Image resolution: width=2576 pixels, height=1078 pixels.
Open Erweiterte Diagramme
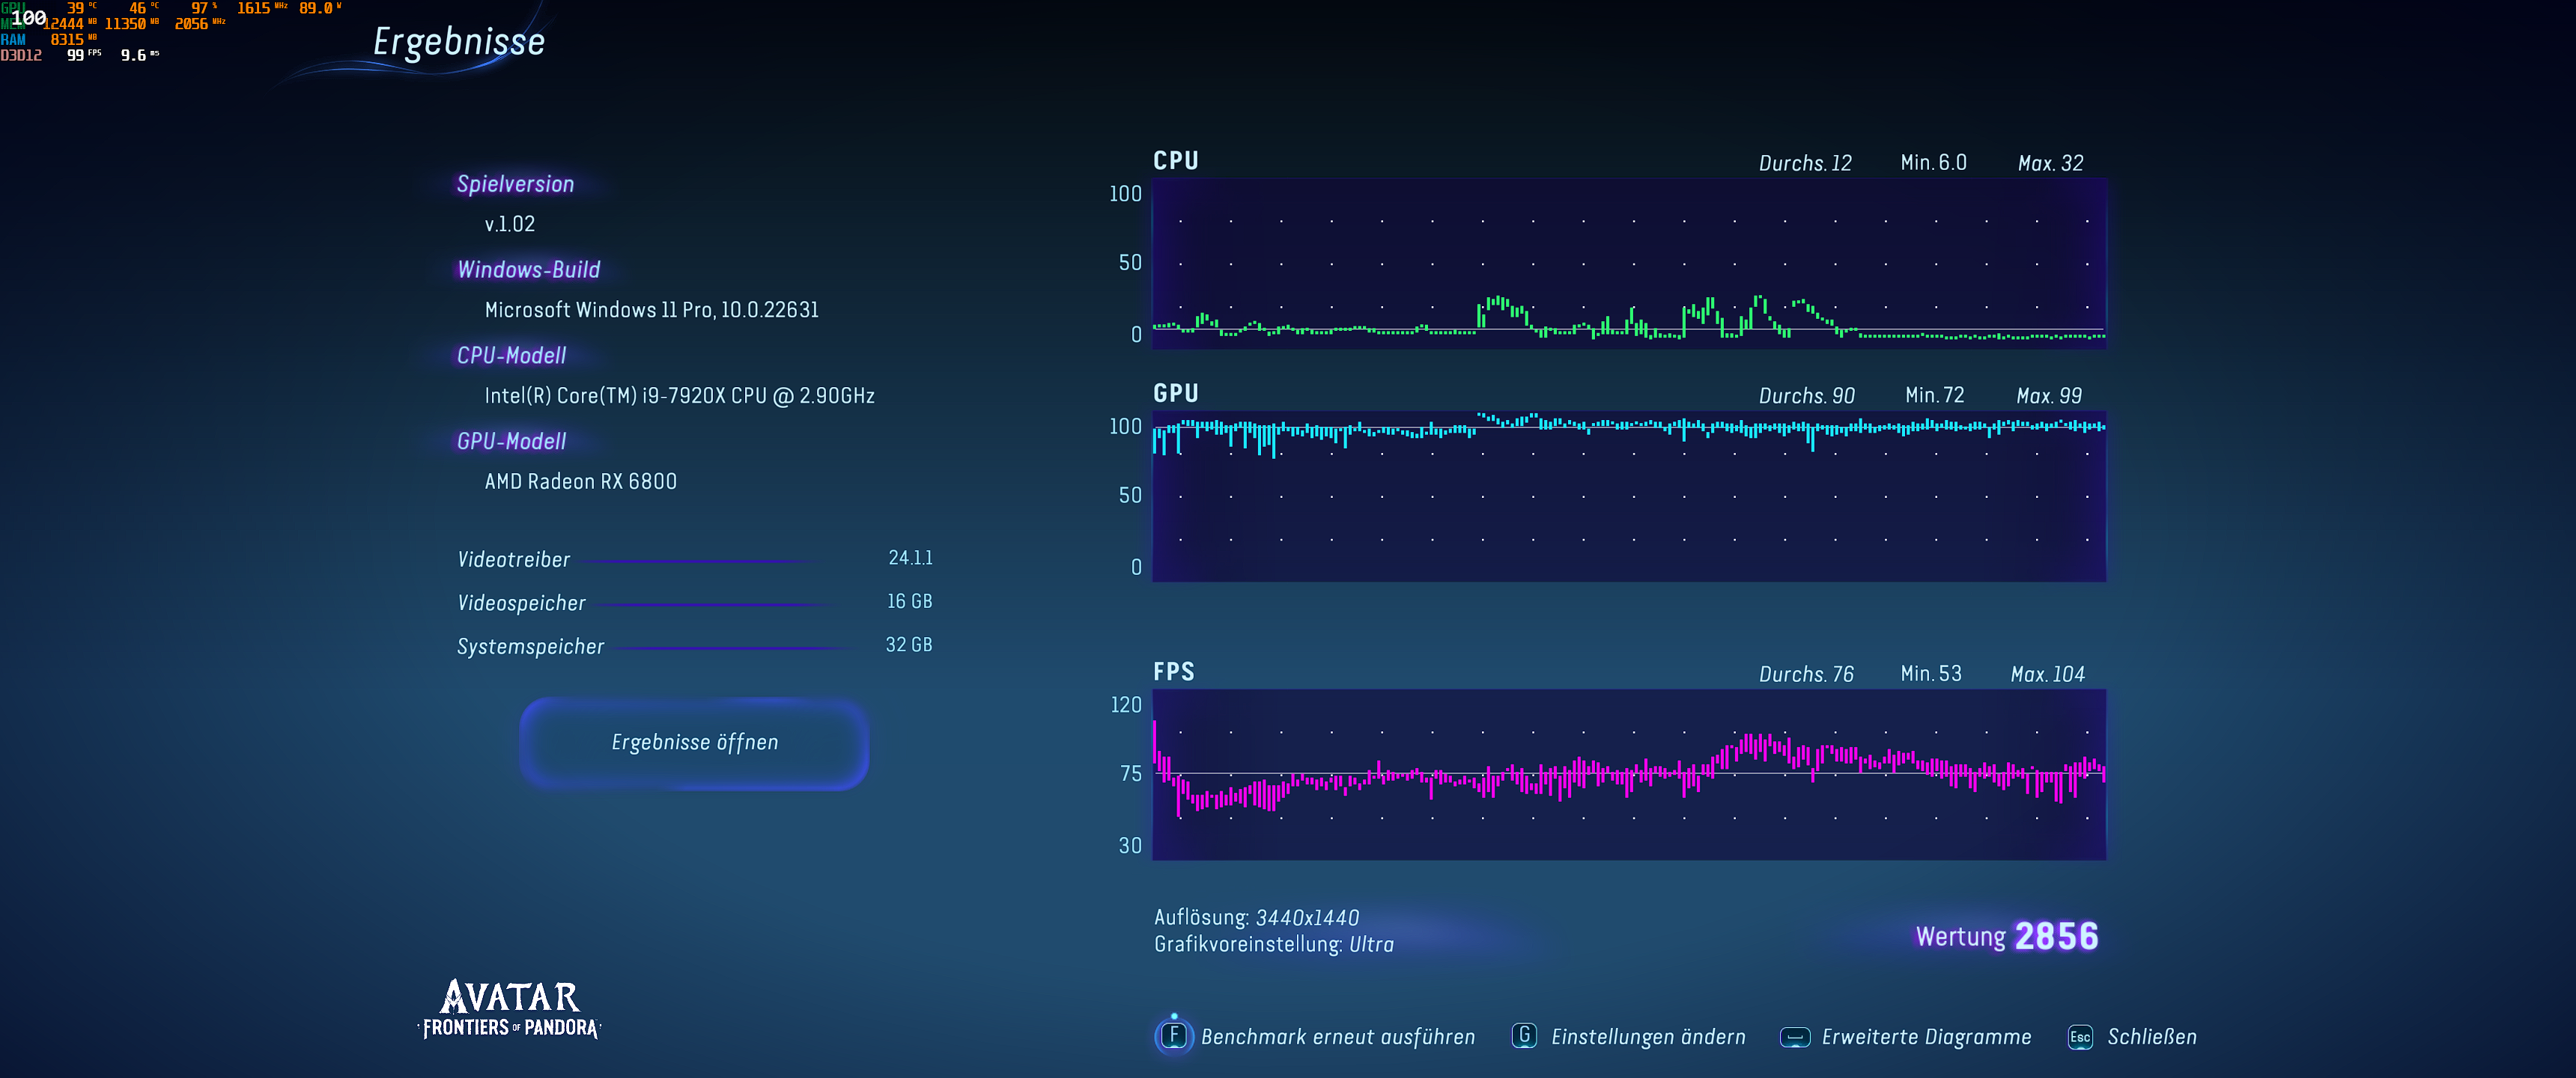click(1925, 1037)
